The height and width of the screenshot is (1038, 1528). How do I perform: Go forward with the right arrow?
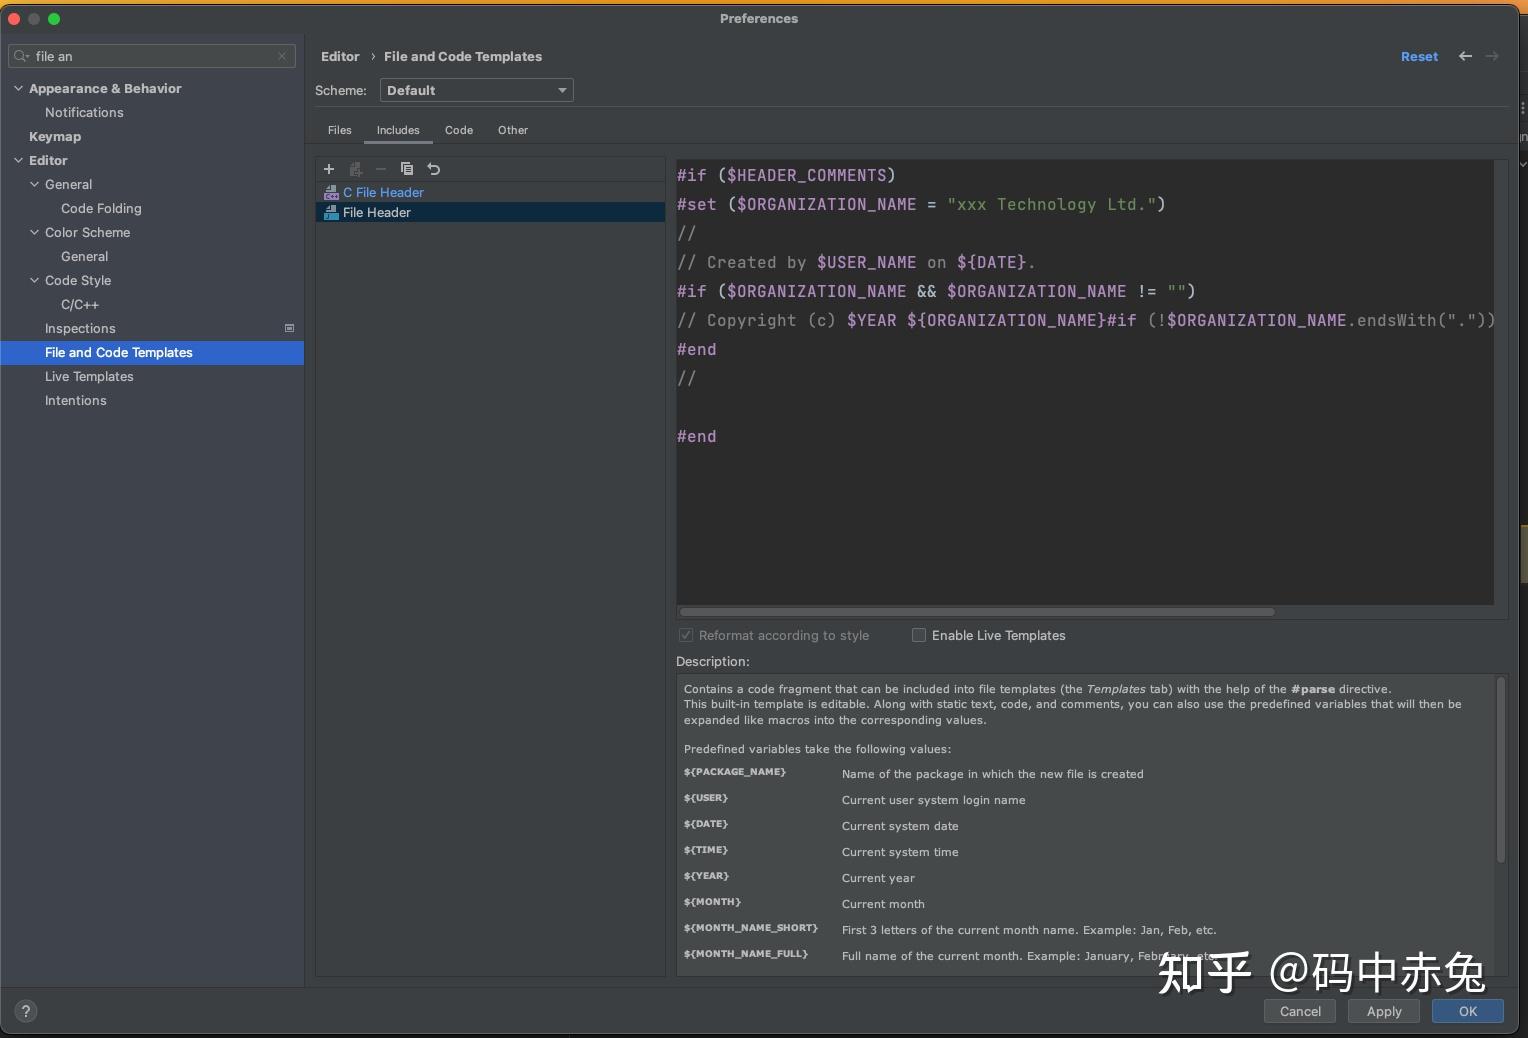pyautogui.click(x=1492, y=57)
